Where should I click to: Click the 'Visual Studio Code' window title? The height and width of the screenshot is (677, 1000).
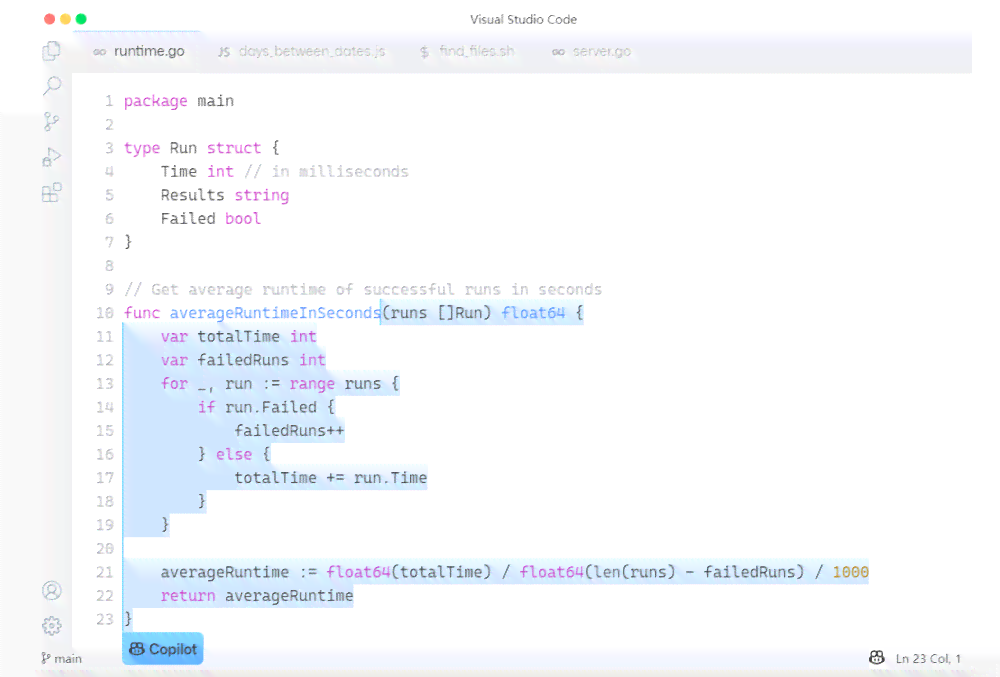coord(524,19)
